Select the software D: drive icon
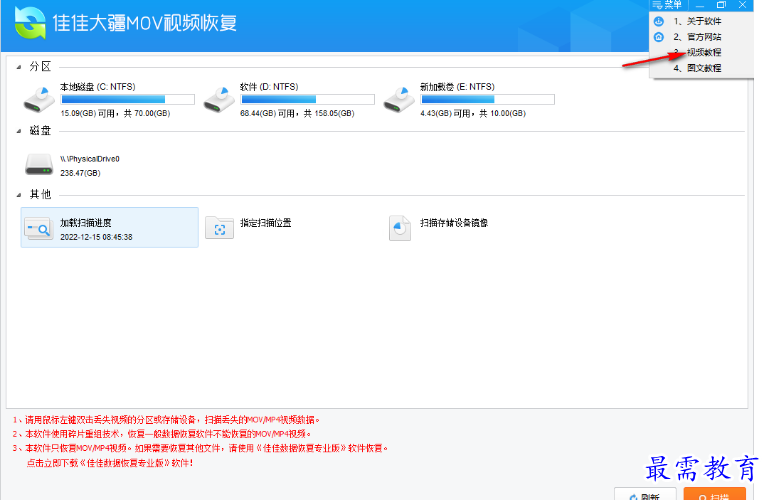Viewport: 767px width, 500px height. (219, 99)
